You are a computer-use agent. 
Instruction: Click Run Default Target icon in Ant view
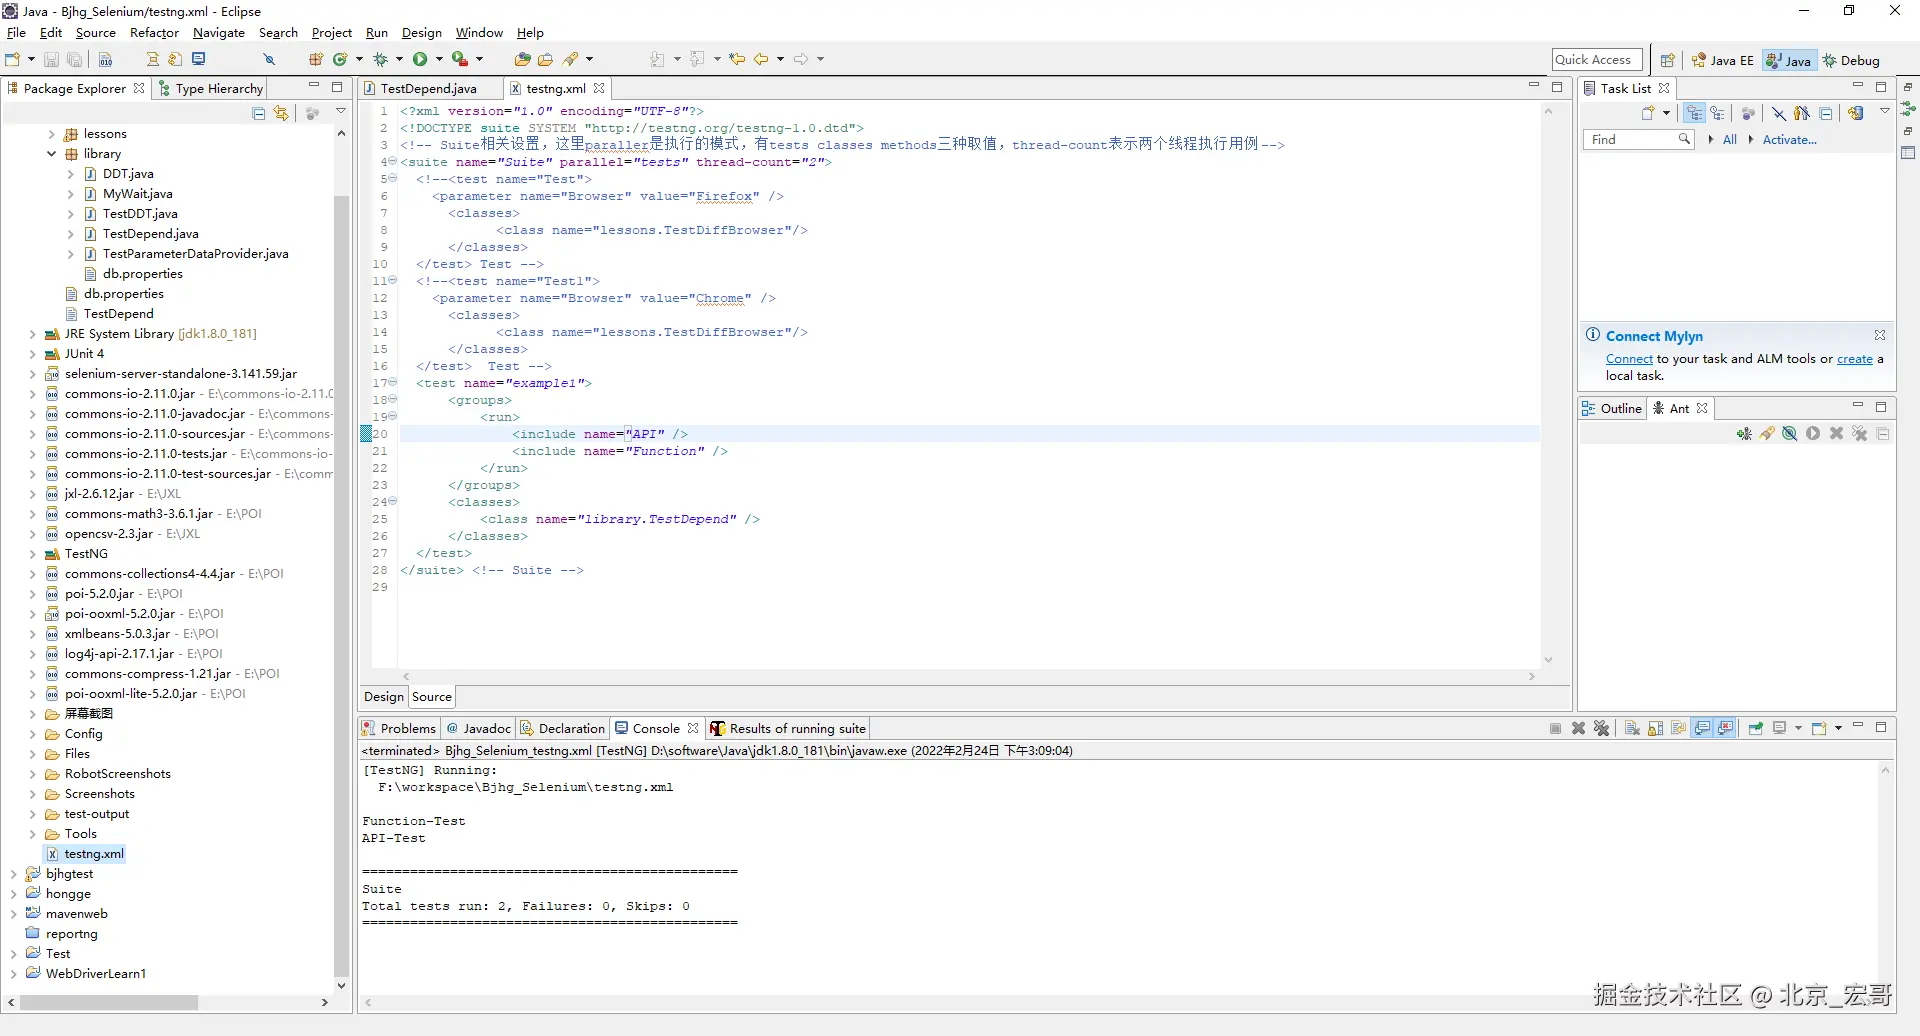tap(1813, 434)
